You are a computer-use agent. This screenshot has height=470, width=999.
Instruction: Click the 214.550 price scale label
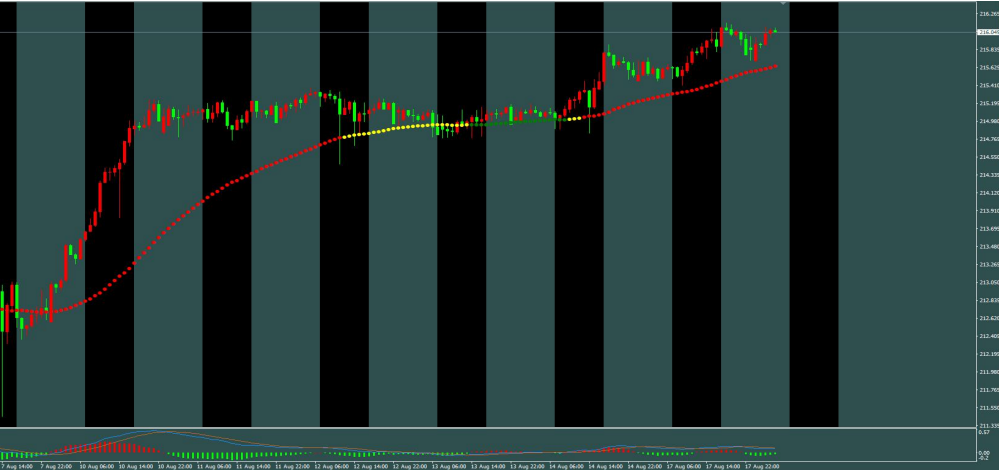(989, 157)
